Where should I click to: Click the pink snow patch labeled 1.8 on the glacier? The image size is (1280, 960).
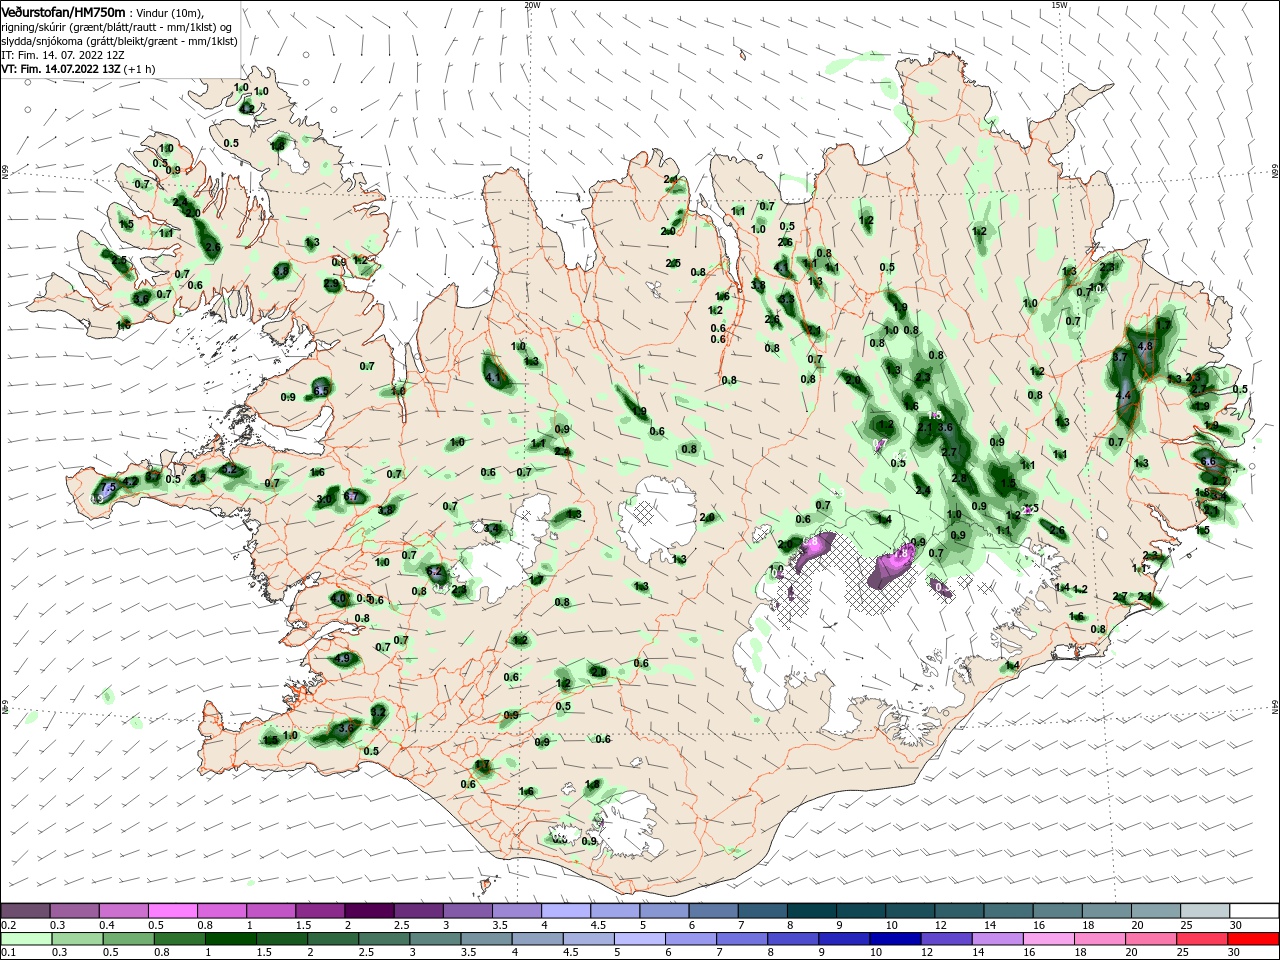[893, 565]
